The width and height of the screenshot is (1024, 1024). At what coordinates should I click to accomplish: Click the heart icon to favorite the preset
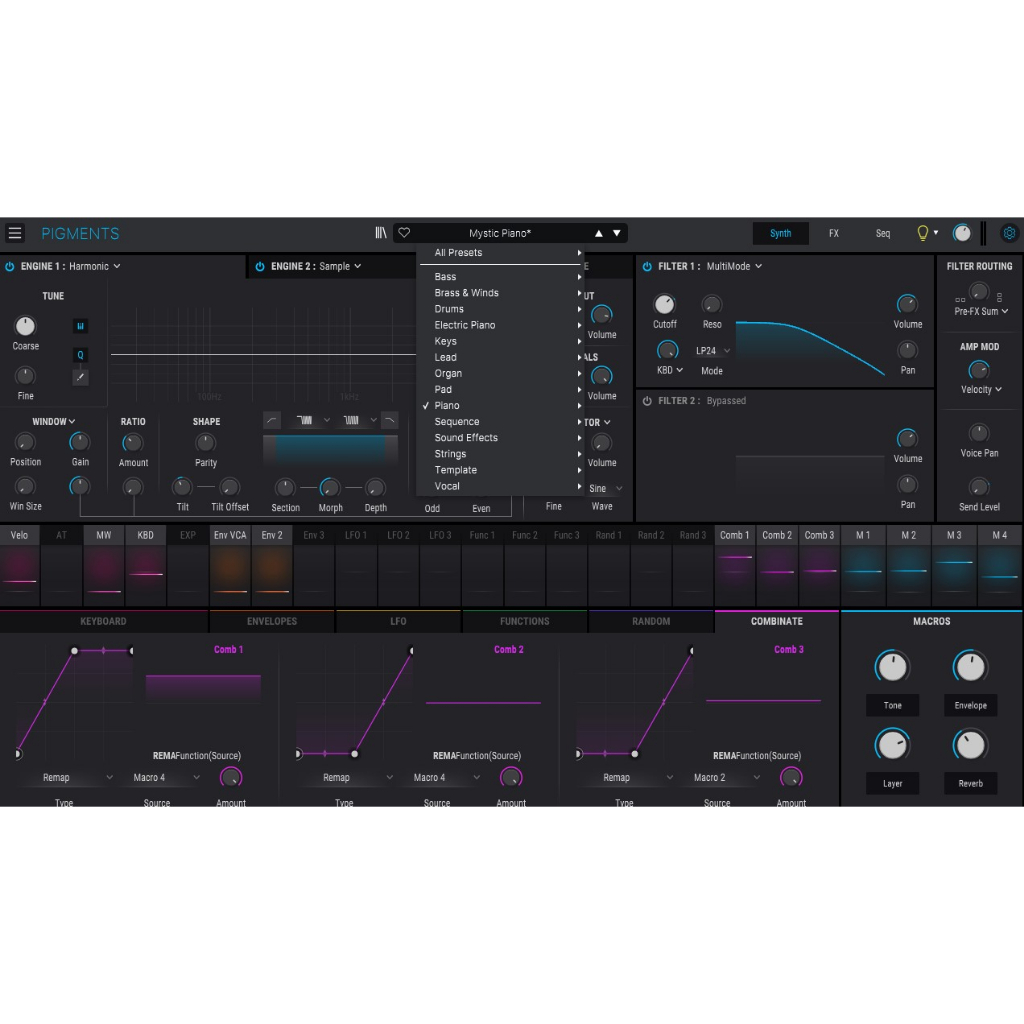(x=403, y=232)
